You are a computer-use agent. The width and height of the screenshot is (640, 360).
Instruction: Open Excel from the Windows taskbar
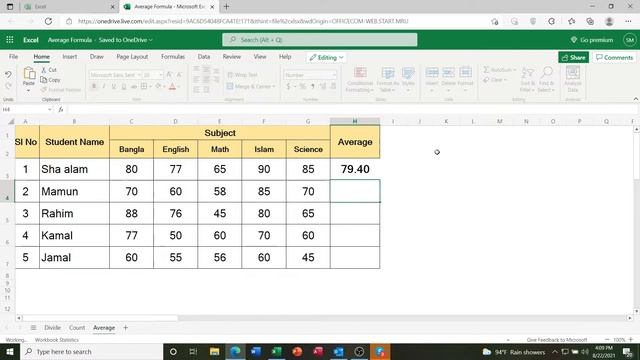(x=276, y=351)
